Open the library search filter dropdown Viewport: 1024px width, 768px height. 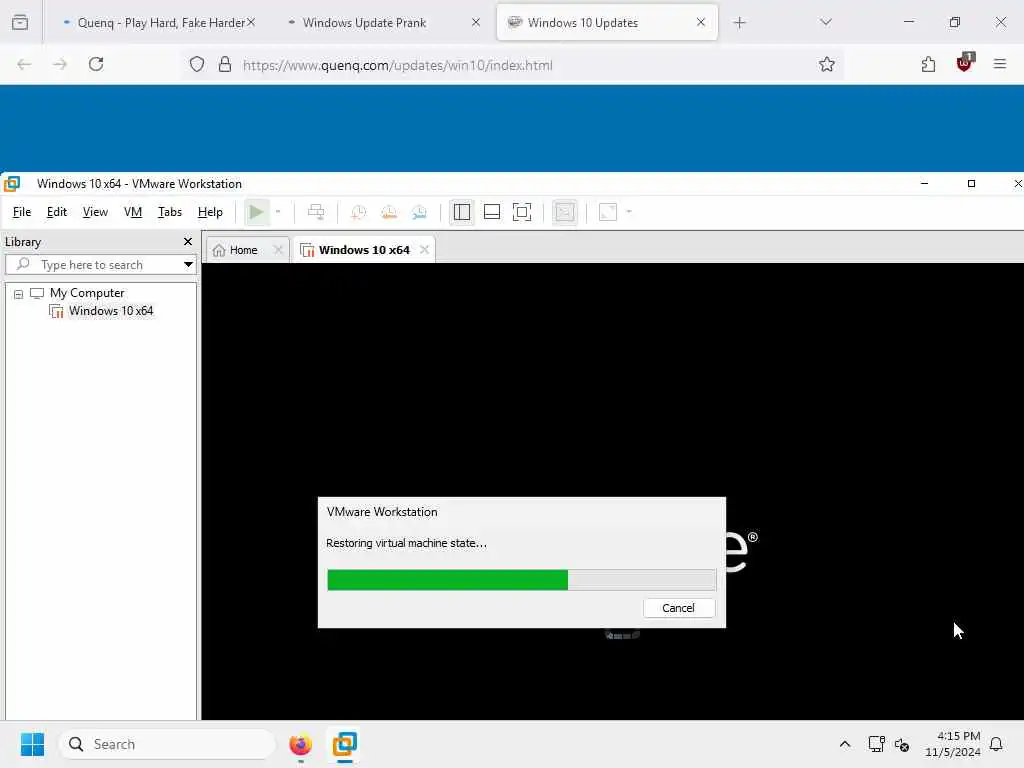point(188,264)
